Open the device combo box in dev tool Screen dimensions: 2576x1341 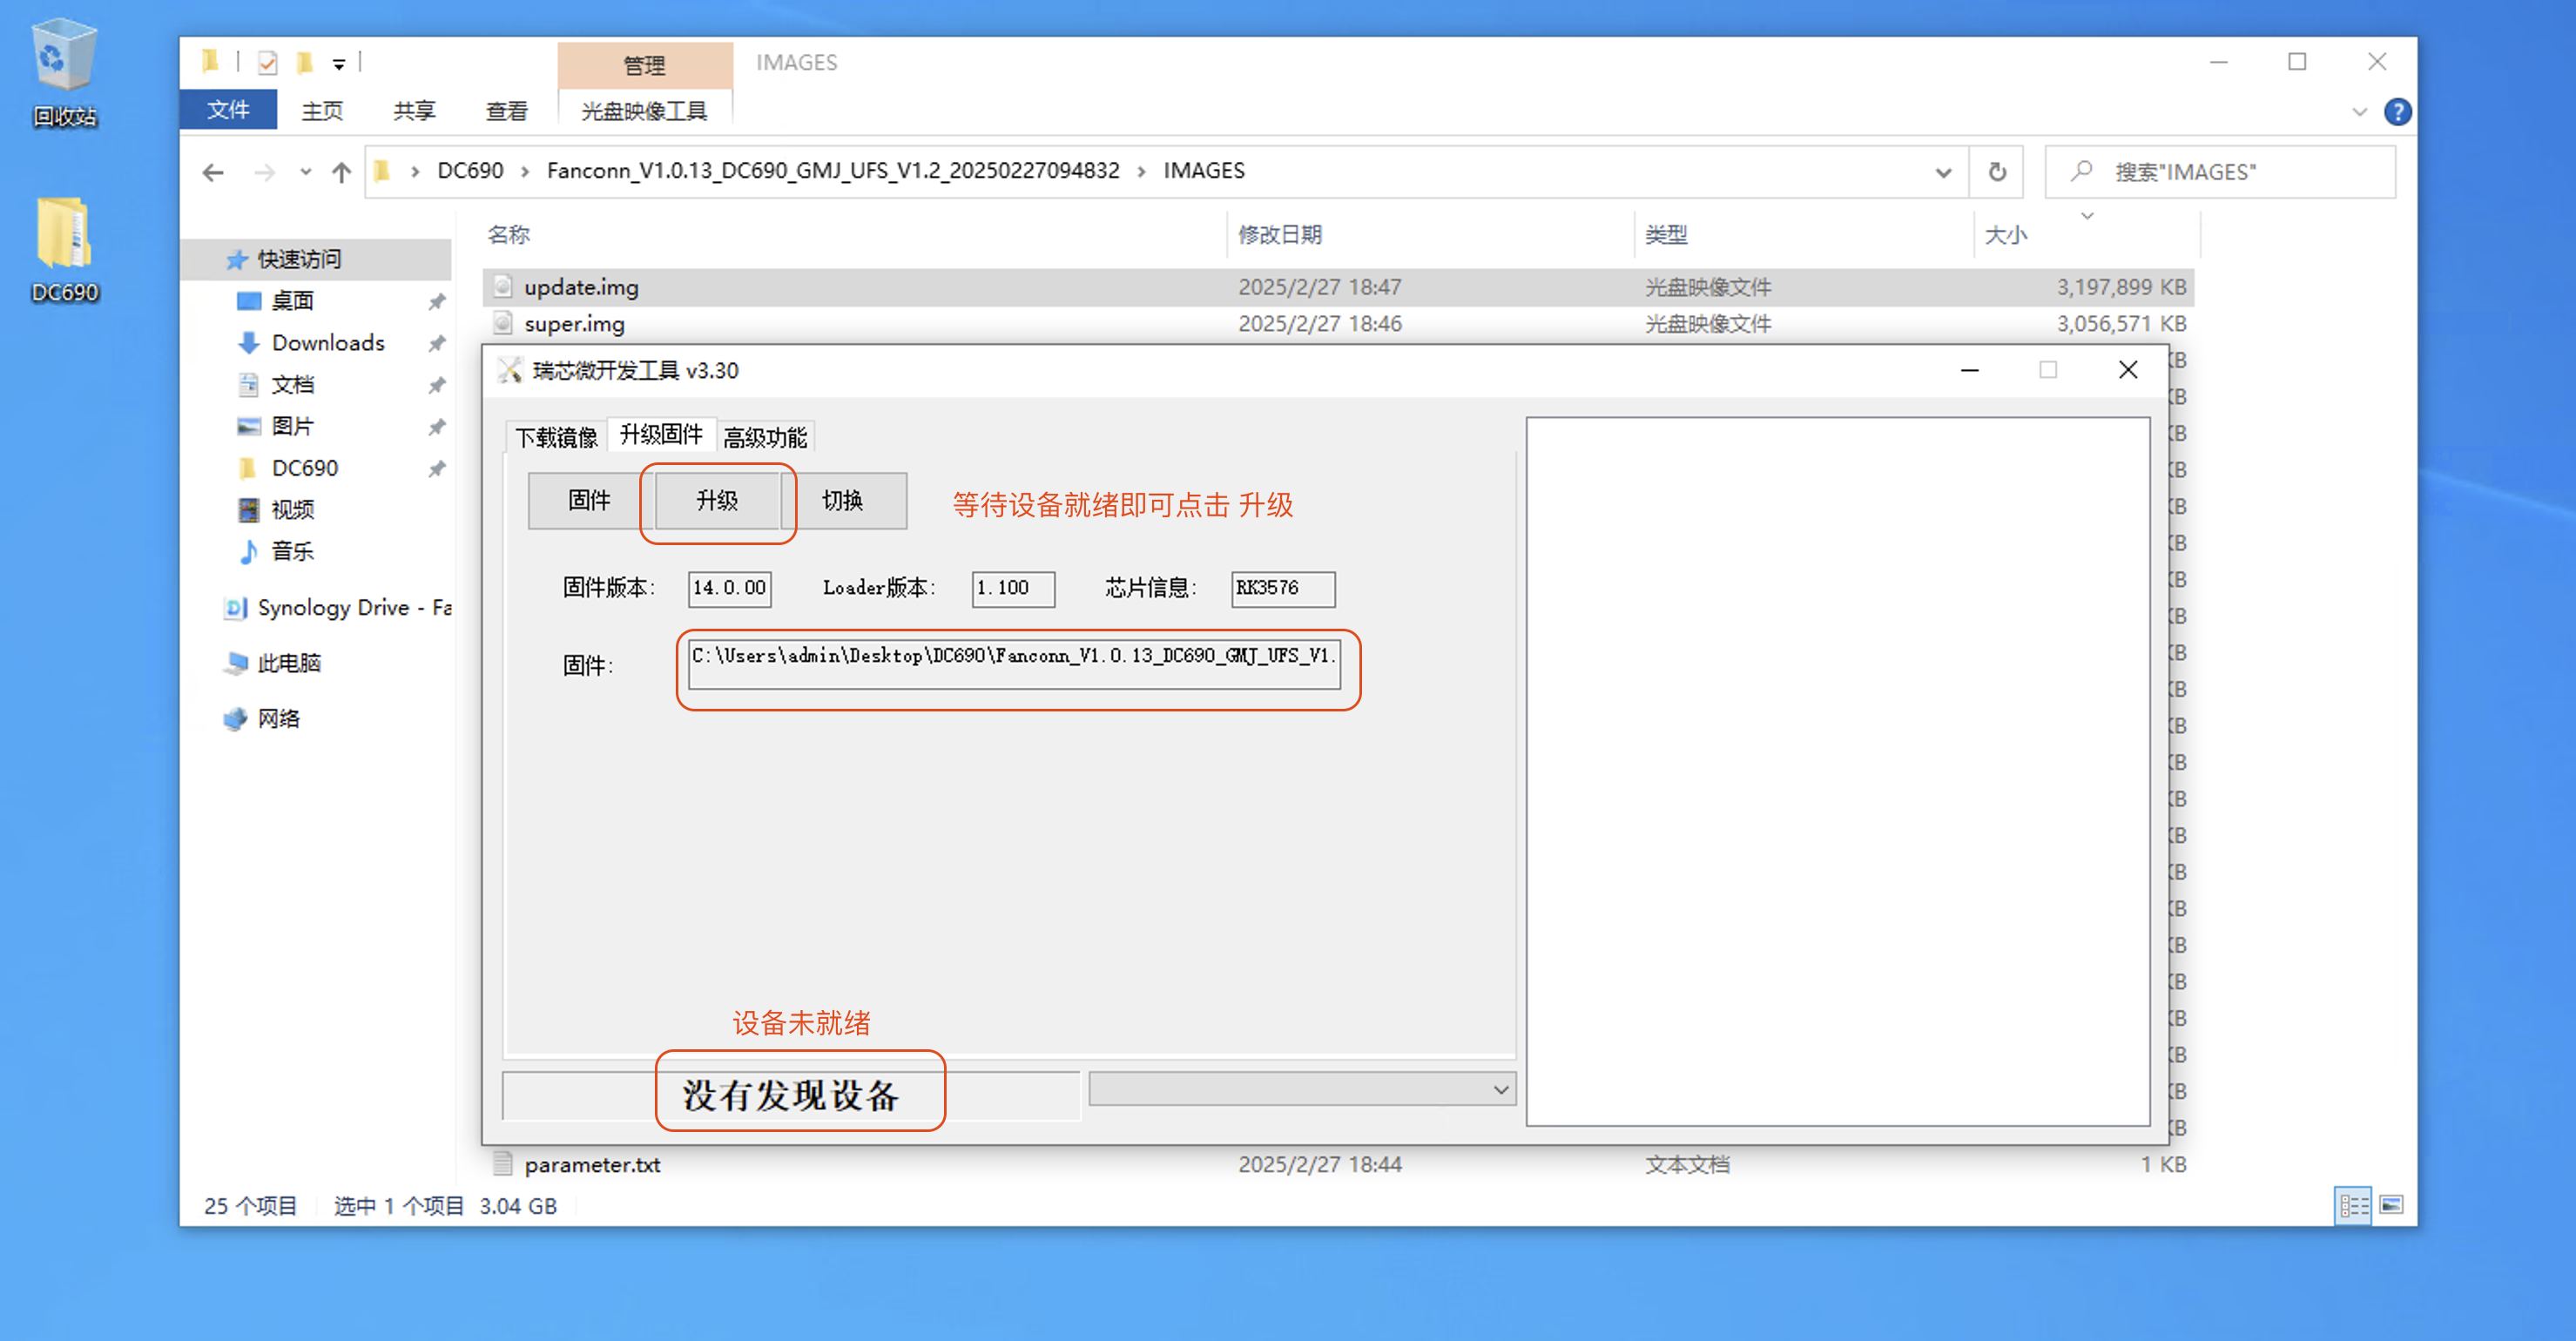click(x=1301, y=1089)
